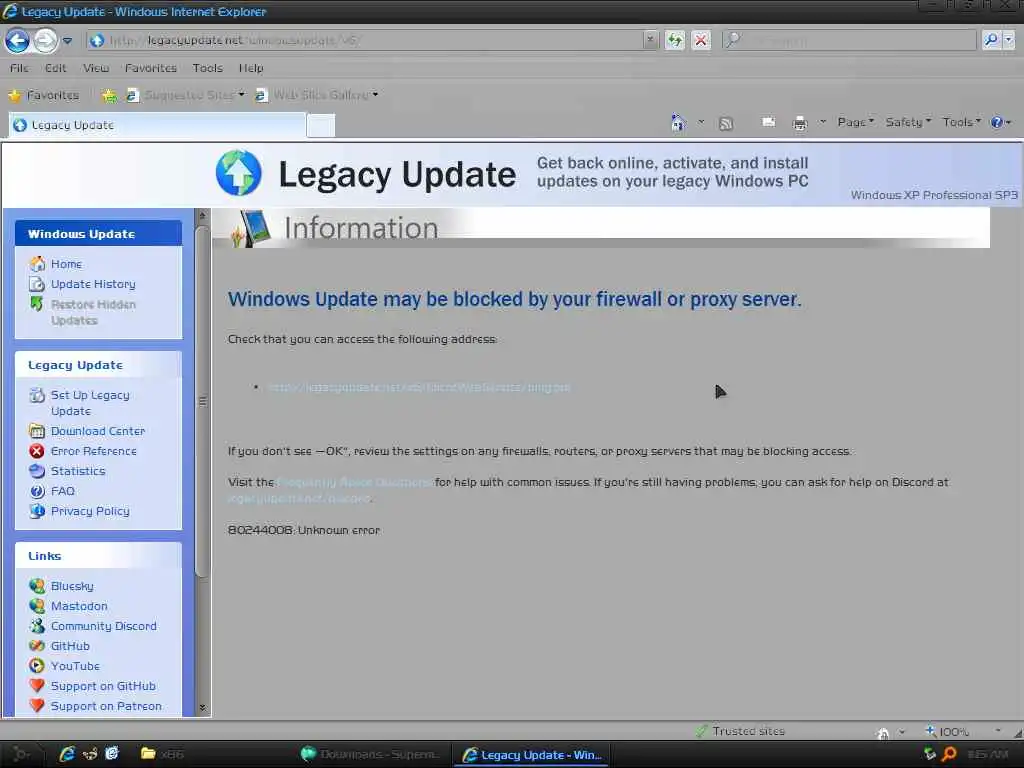This screenshot has width=1024, height=768.
Task: Open the recent pages dropdown arrow
Action: click(x=67, y=41)
